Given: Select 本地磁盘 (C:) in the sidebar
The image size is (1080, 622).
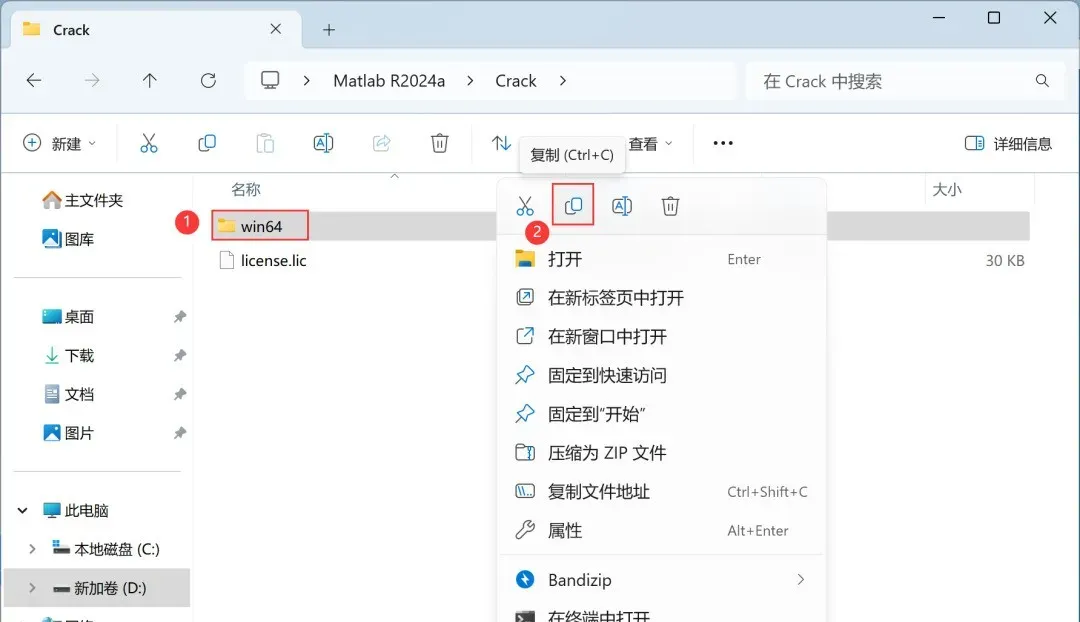Looking at the screenshot, I should [x=106, y=549].
